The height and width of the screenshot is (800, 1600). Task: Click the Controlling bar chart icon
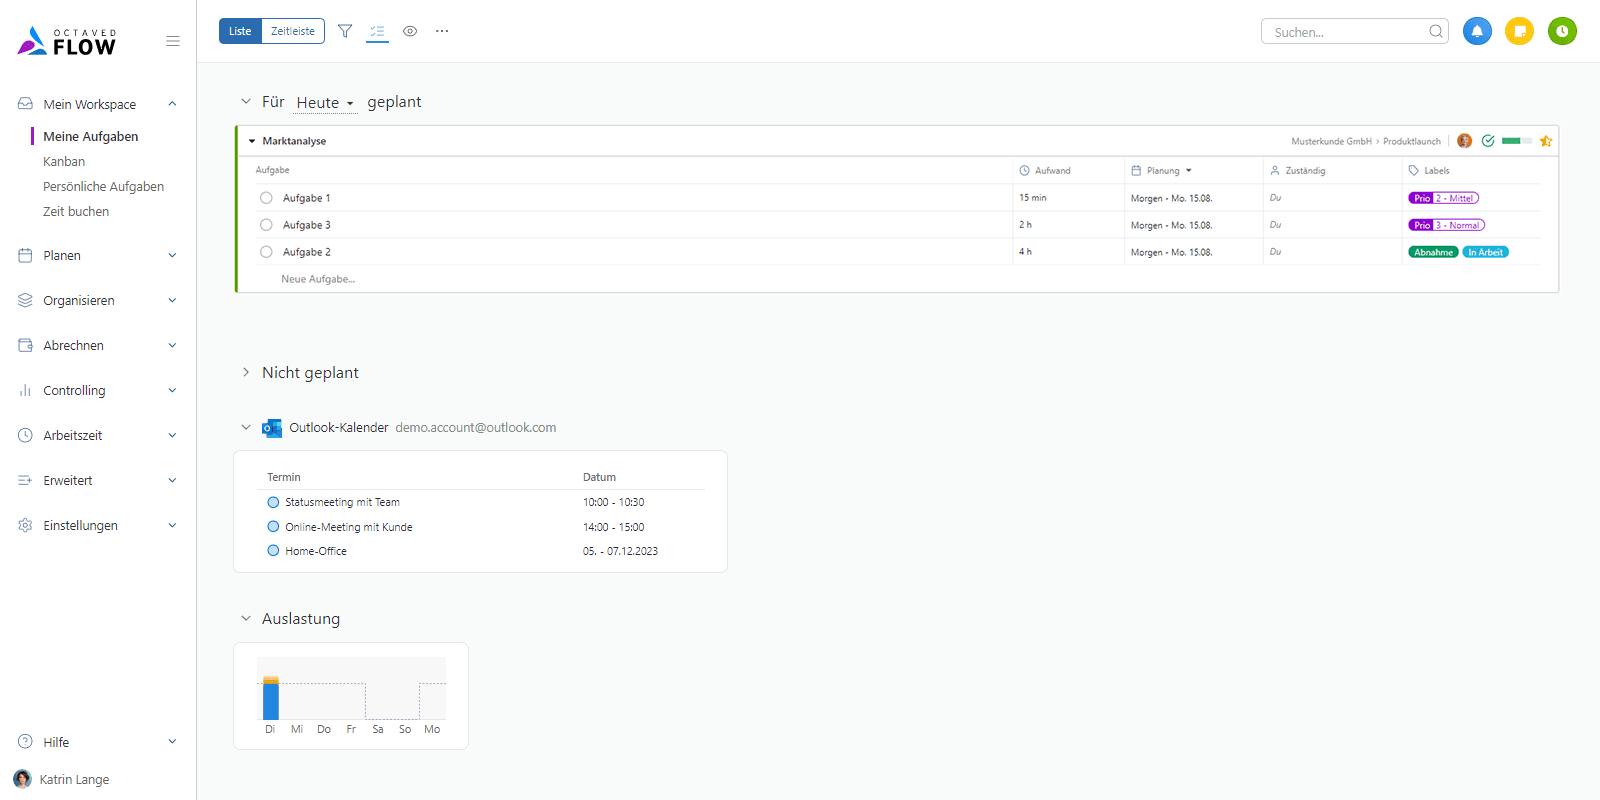click(25, 390)
